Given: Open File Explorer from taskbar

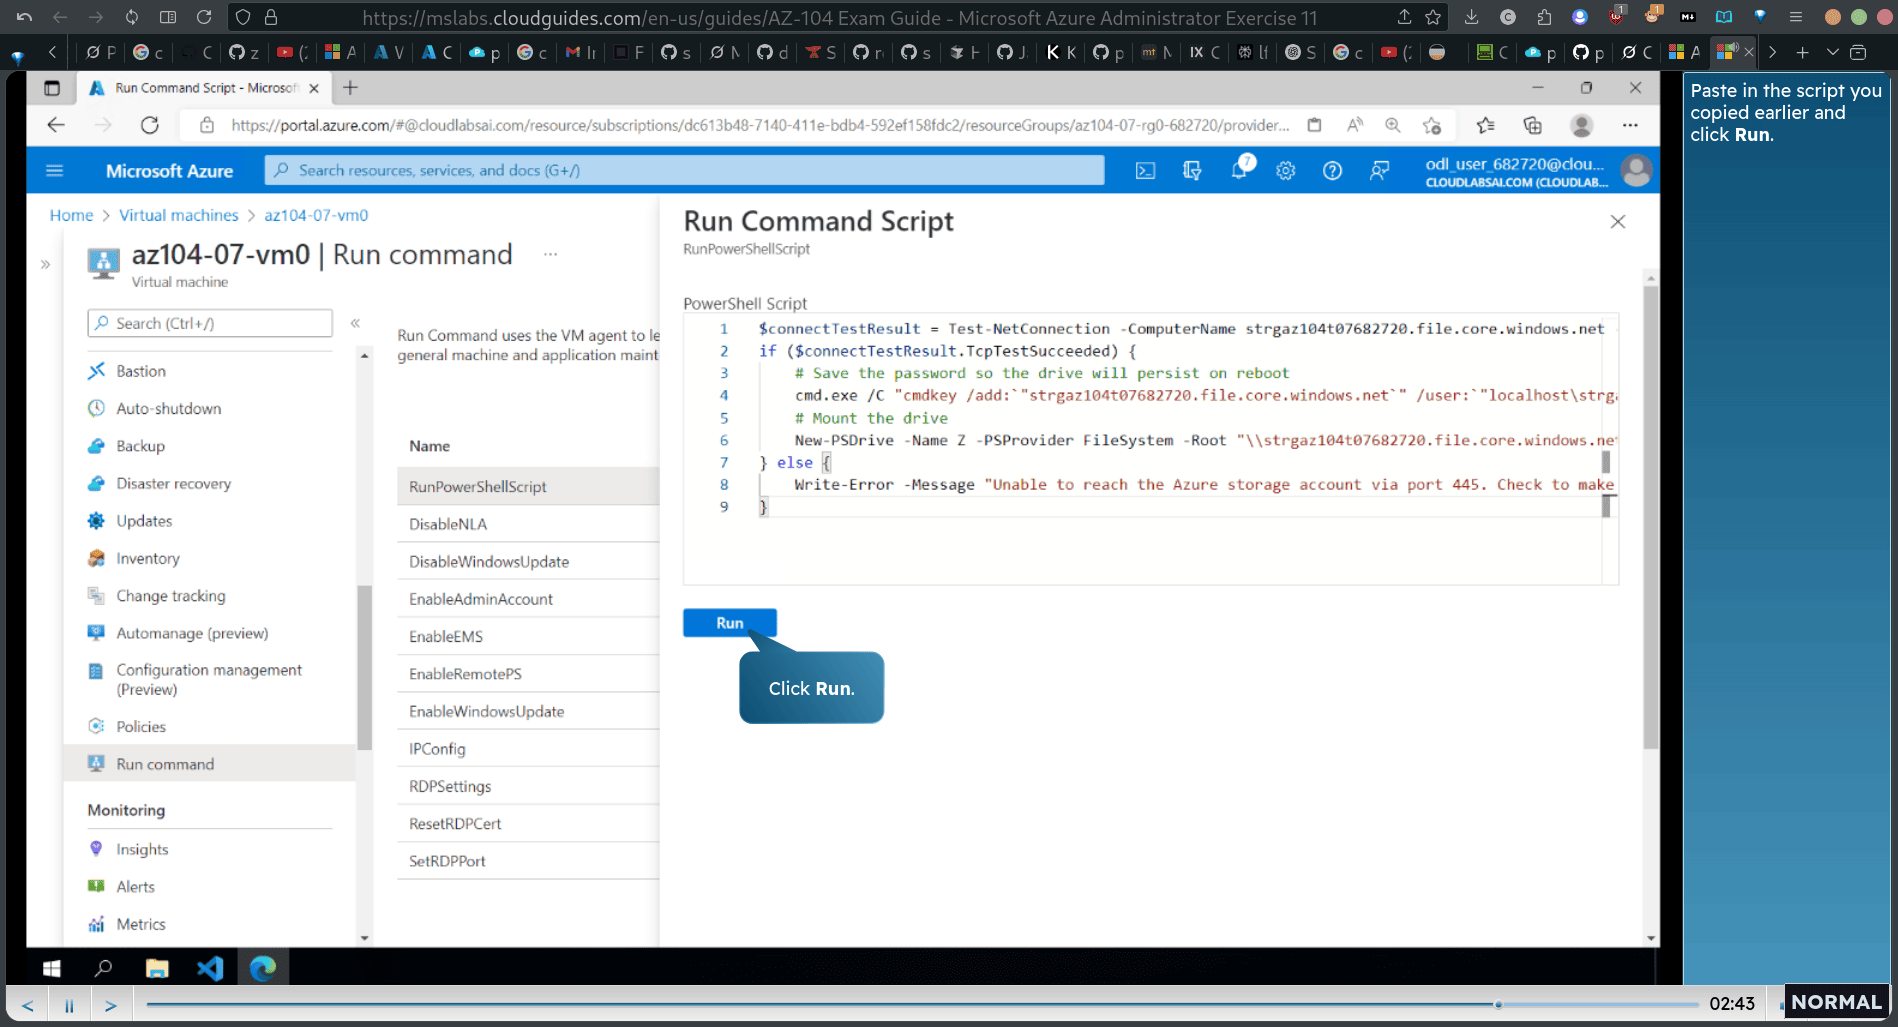Looking at the screenshot, I should (157, 968).
